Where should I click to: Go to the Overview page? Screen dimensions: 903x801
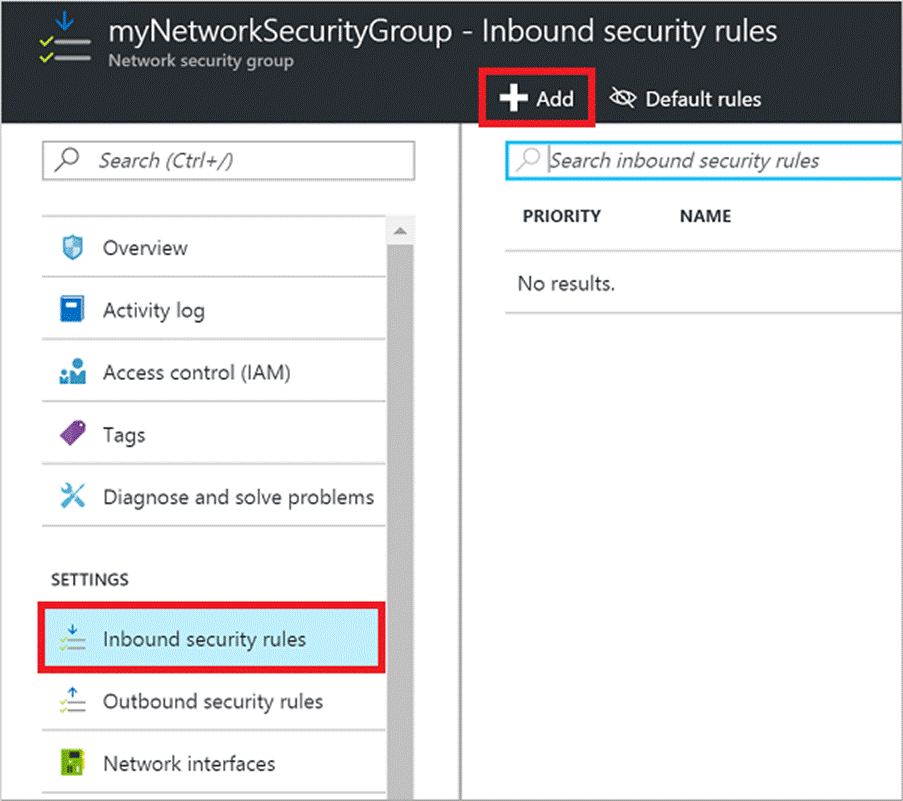[x=145, y=248]
